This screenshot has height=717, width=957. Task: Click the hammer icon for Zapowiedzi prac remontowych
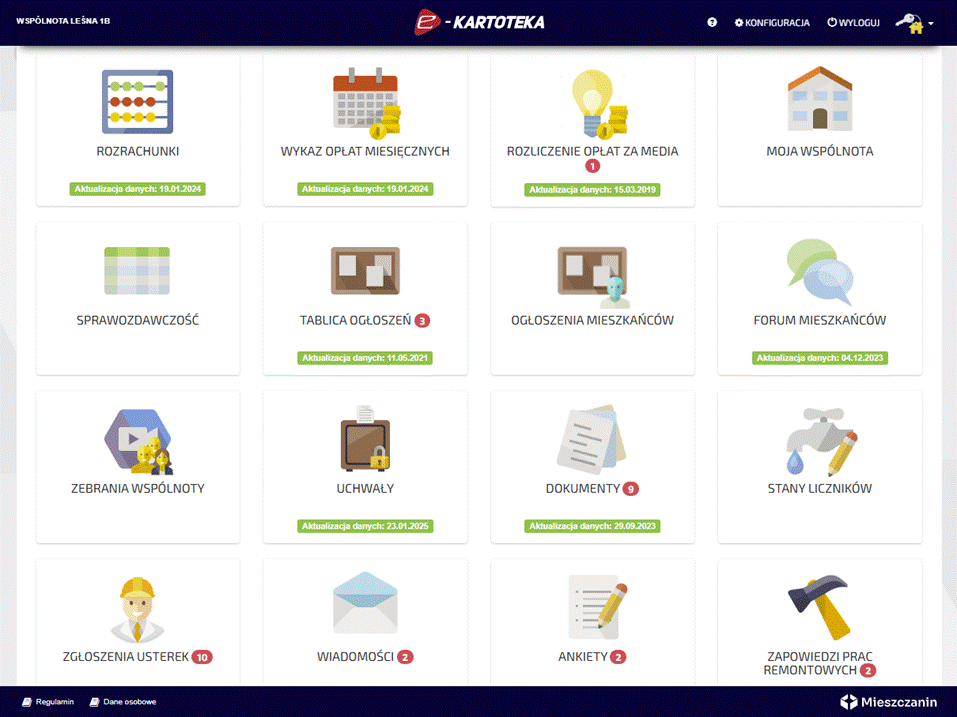click(x=820, y=606)
